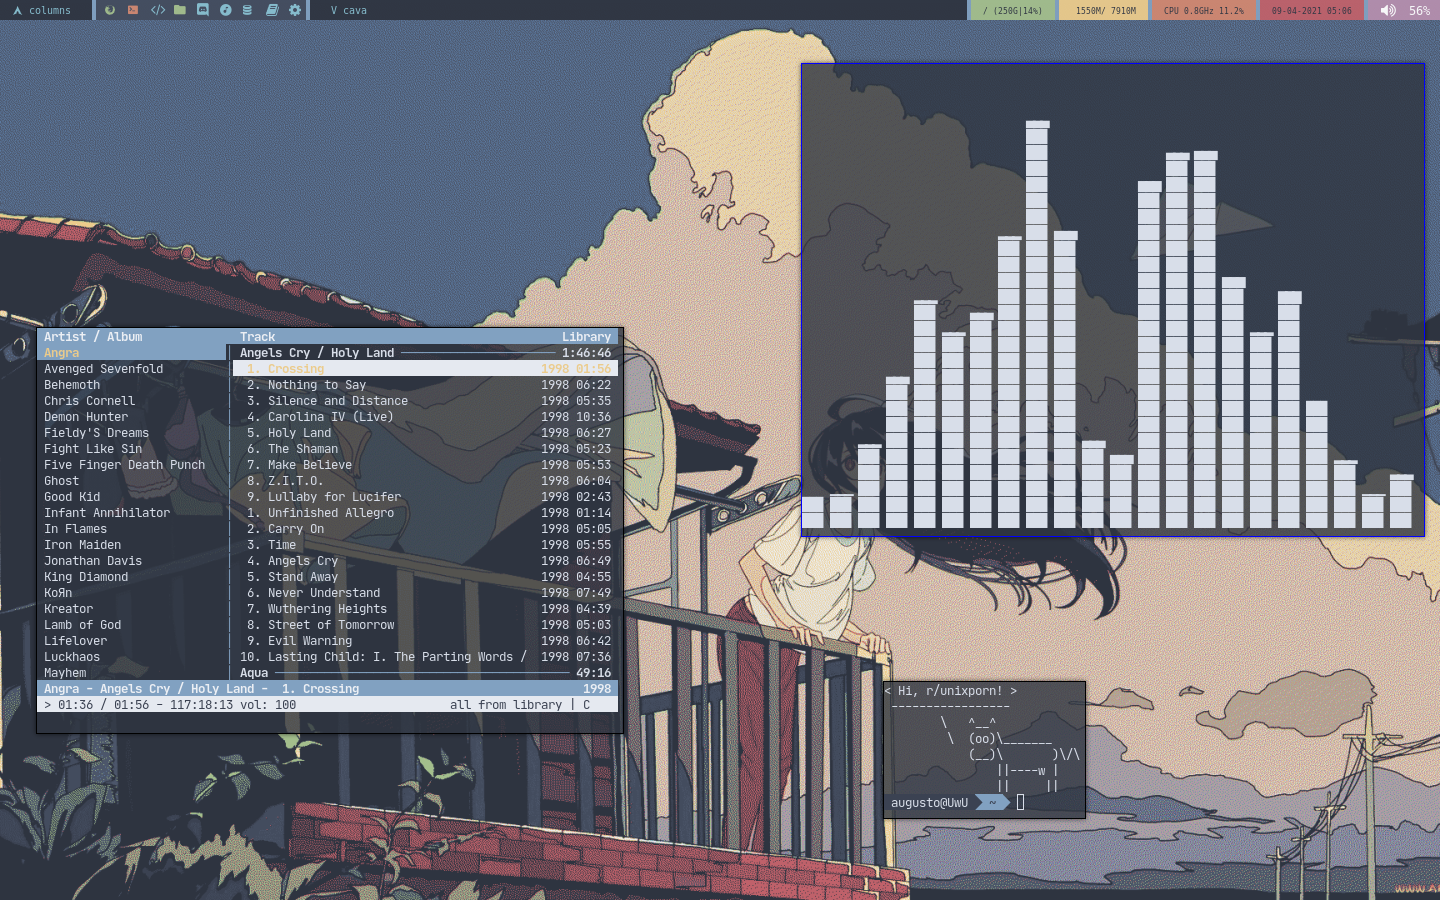This screenshot has height=900, width=1440.
Task: Select the artist Five Finger Death Punch
Action: [x=124, y=465]
